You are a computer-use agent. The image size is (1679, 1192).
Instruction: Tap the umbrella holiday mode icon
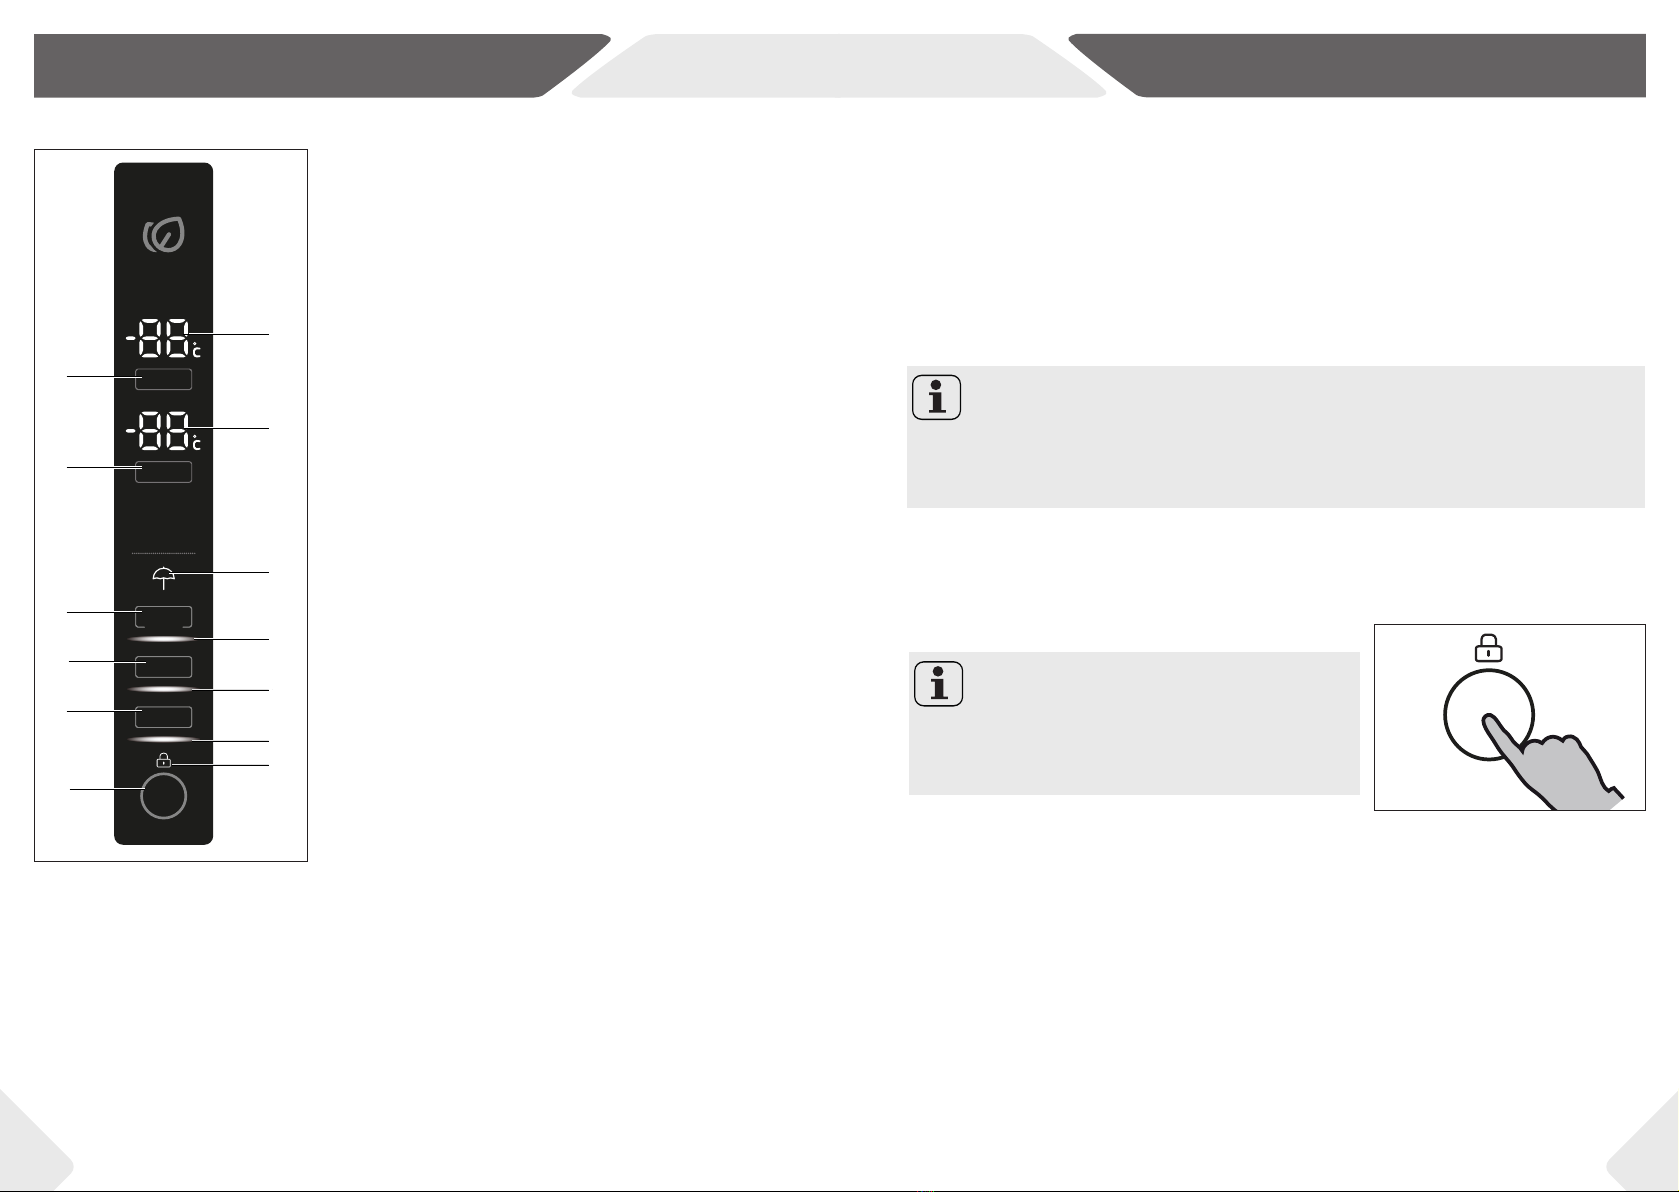(x=164, y=577)
